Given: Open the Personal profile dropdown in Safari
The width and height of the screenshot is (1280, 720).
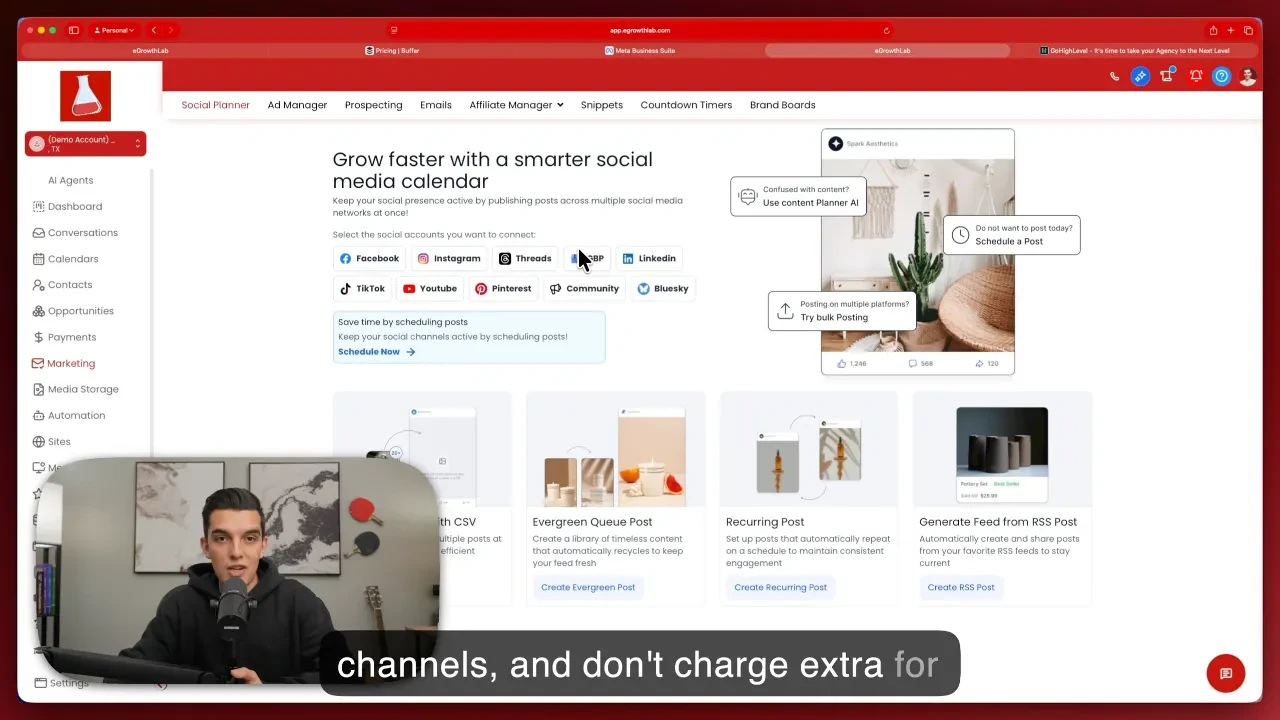Looking at the screenshot, I should point(114,30).
